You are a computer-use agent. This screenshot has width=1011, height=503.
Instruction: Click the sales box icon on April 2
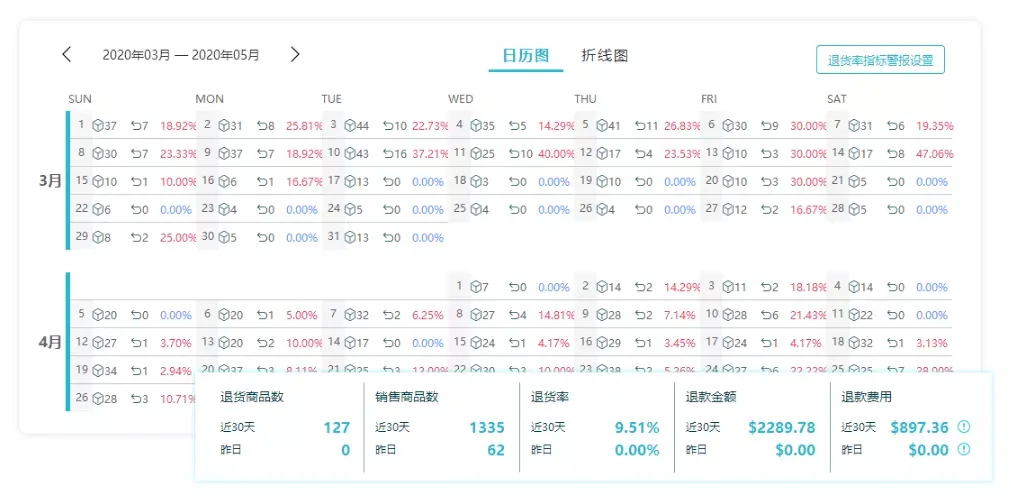tap(601, 287)
